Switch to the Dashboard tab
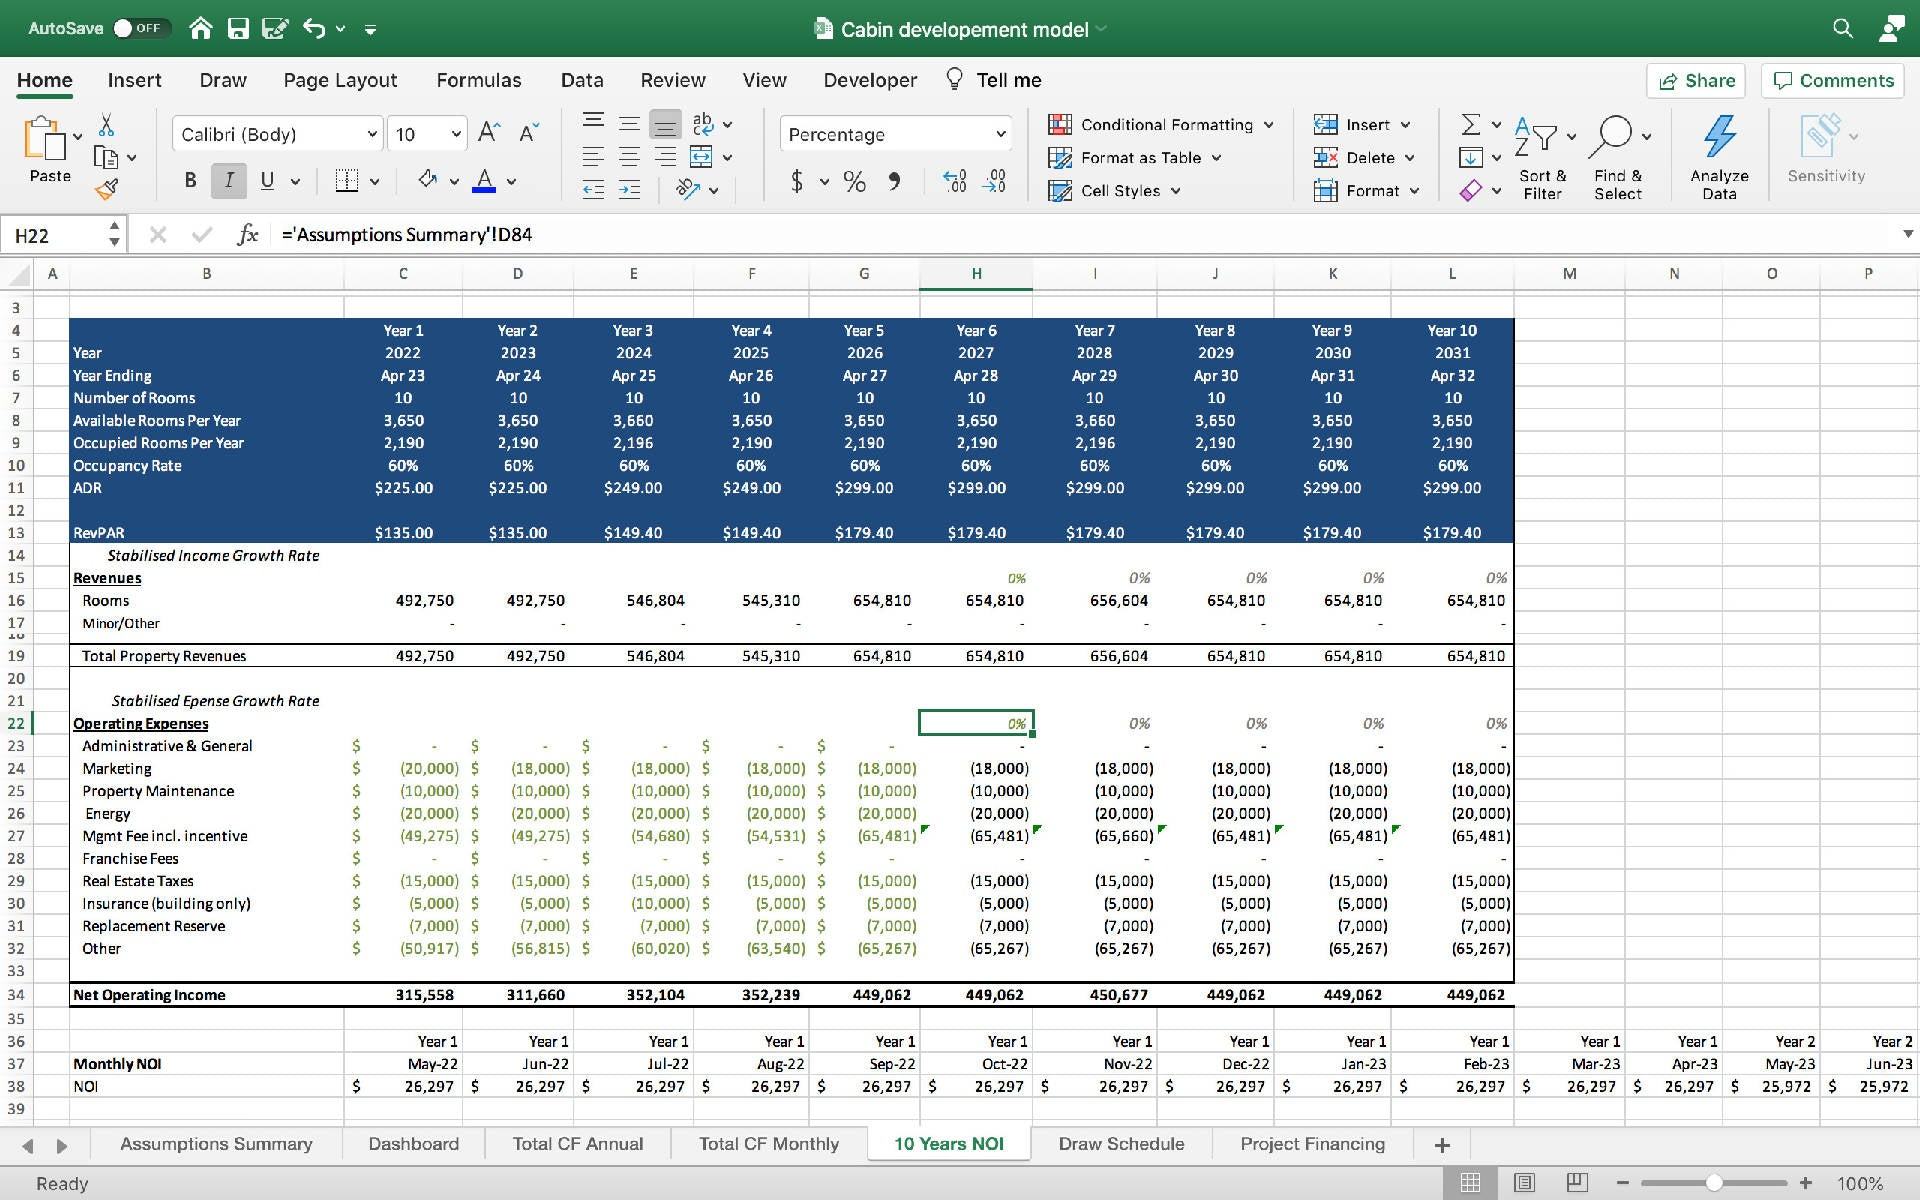 pyautogui.click(x=415, y=1145)
